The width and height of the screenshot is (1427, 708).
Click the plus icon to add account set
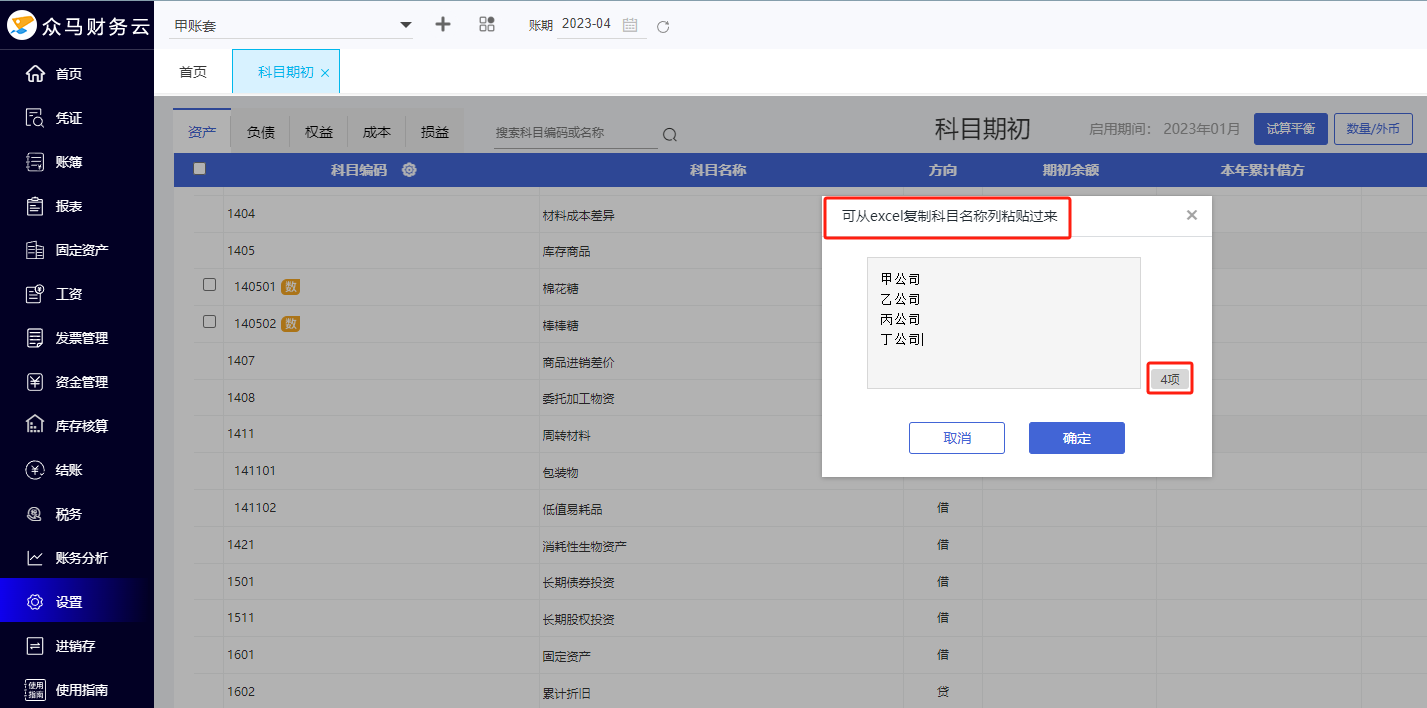click(x=443, y=25)
